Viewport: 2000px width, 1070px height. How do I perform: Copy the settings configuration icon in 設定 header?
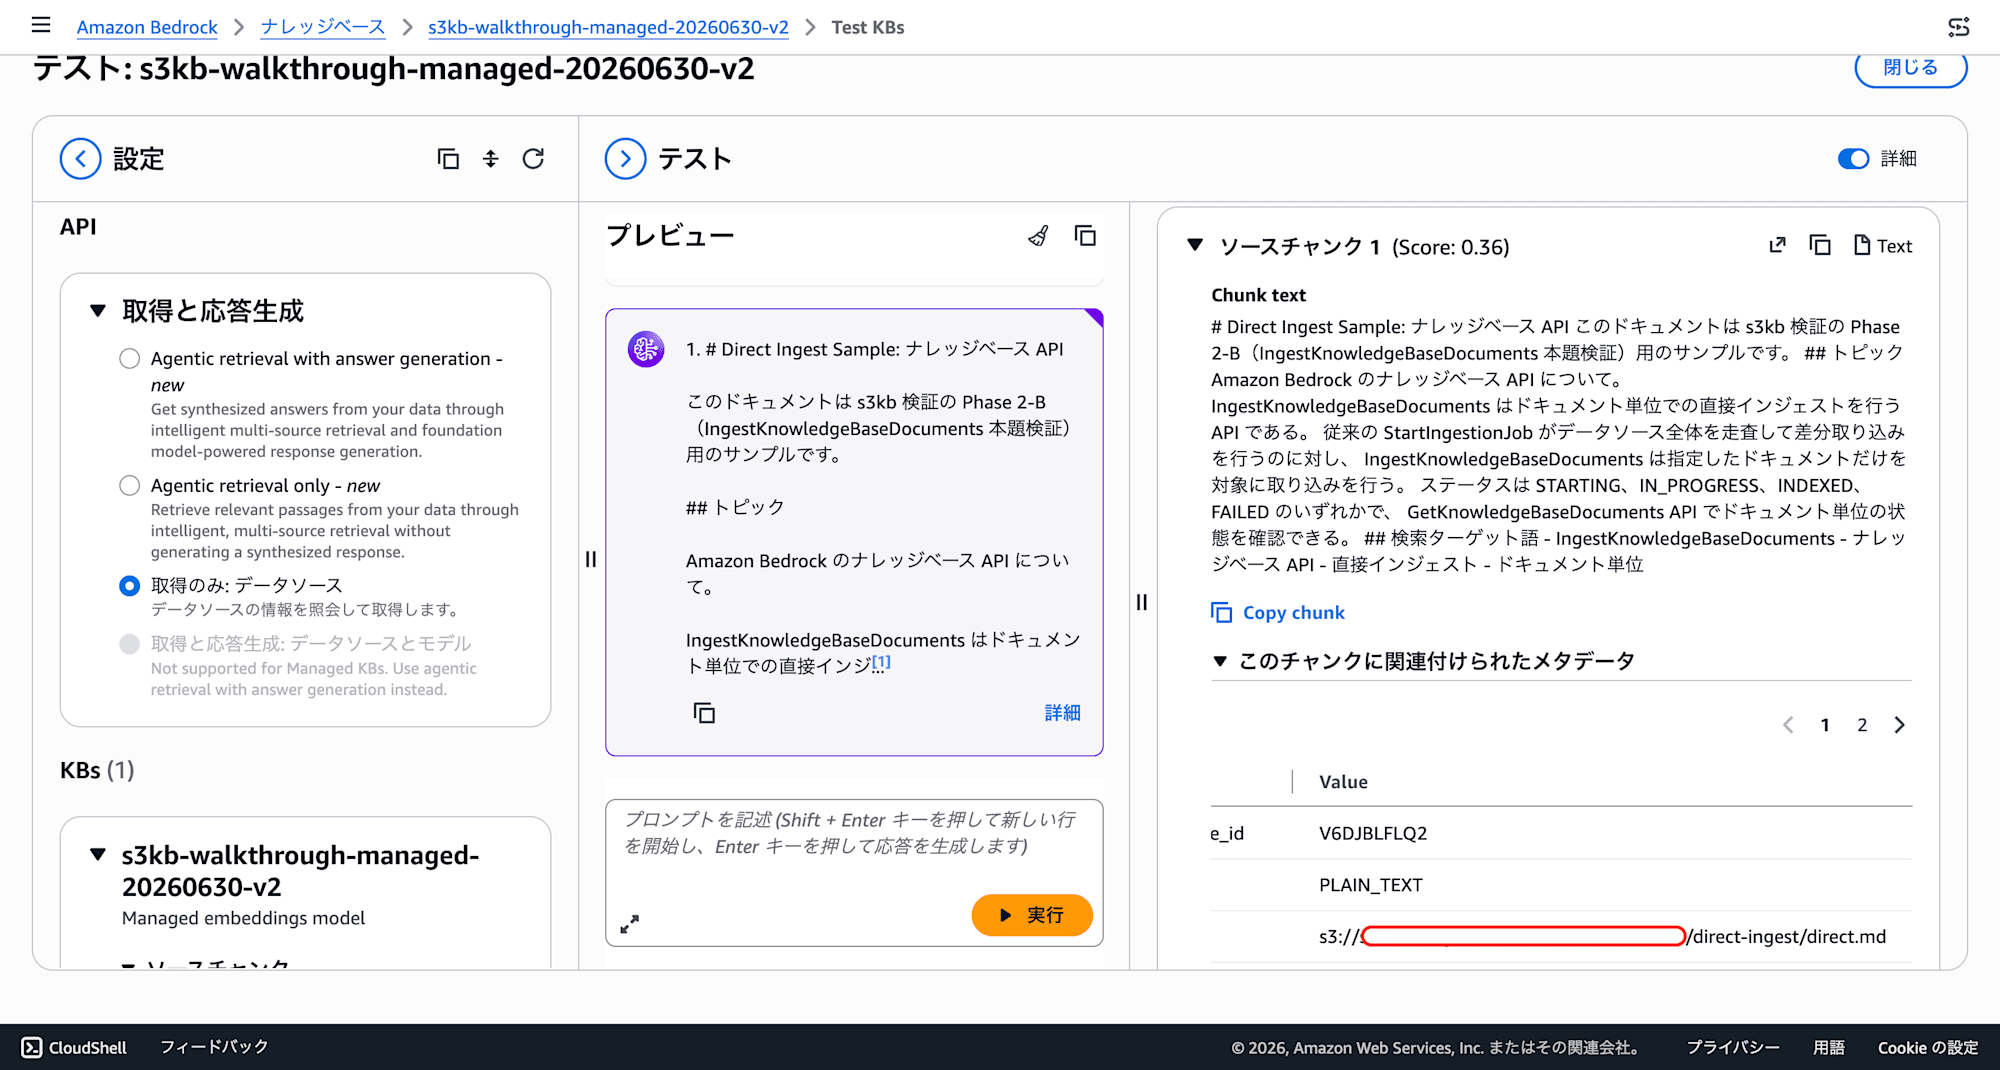coord(448,159)
